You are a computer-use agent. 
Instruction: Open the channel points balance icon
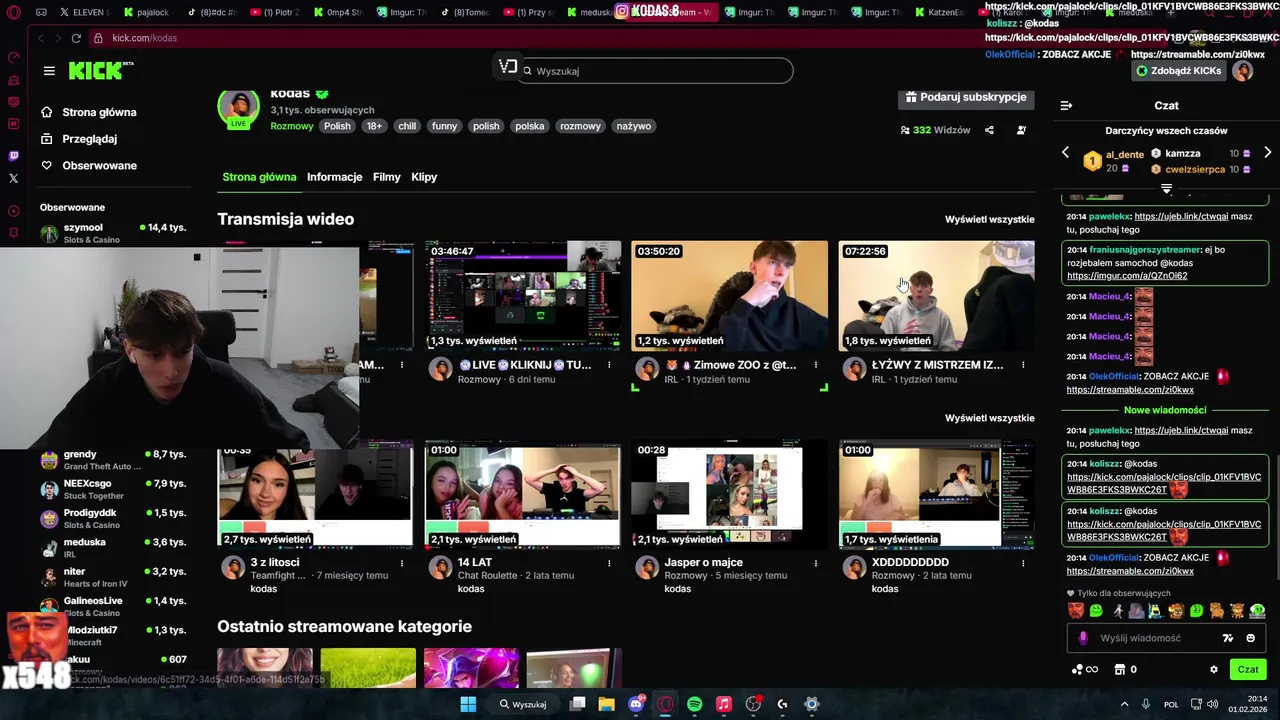1085,670
